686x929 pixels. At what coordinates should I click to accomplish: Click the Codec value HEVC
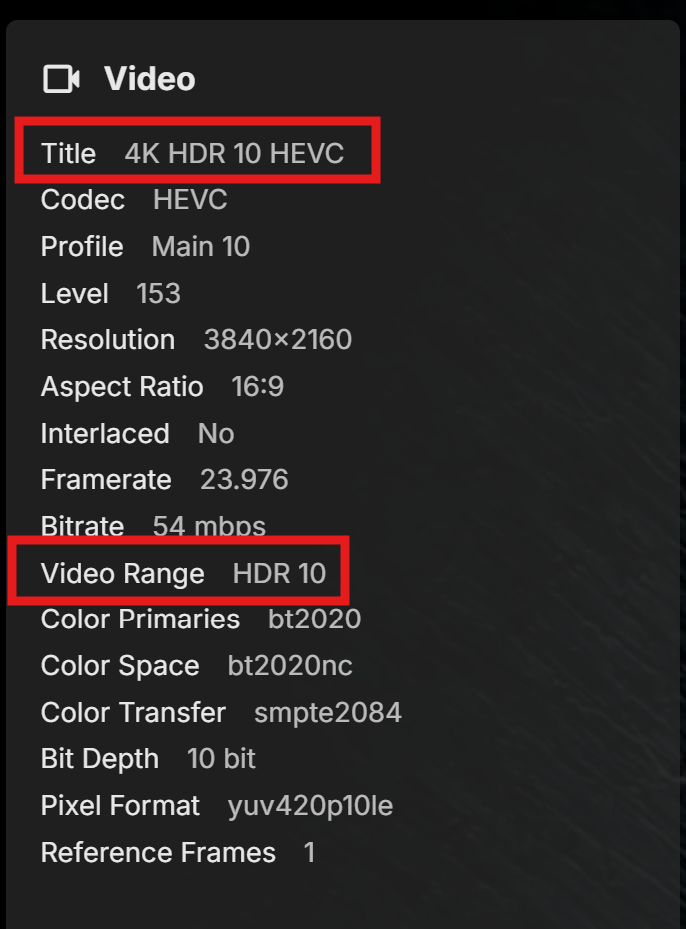(190, 200)
